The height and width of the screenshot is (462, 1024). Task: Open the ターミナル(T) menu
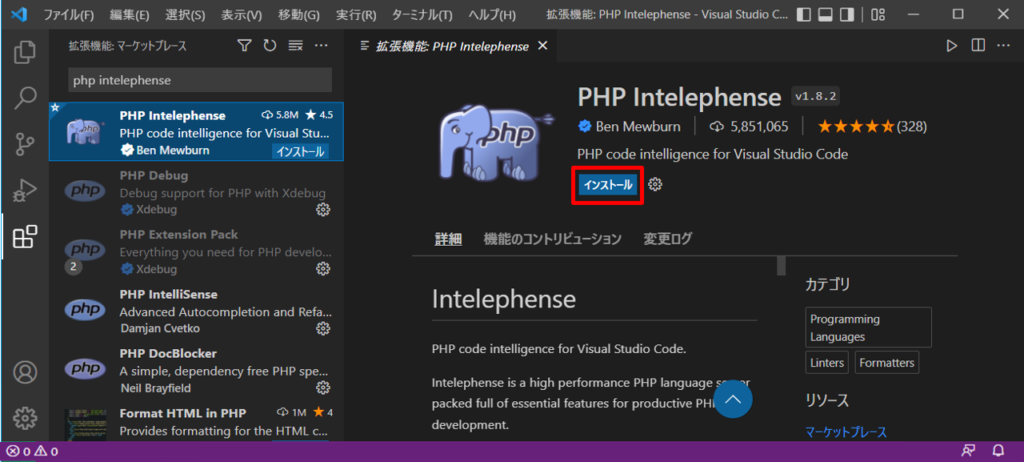[x=422, y=14]
